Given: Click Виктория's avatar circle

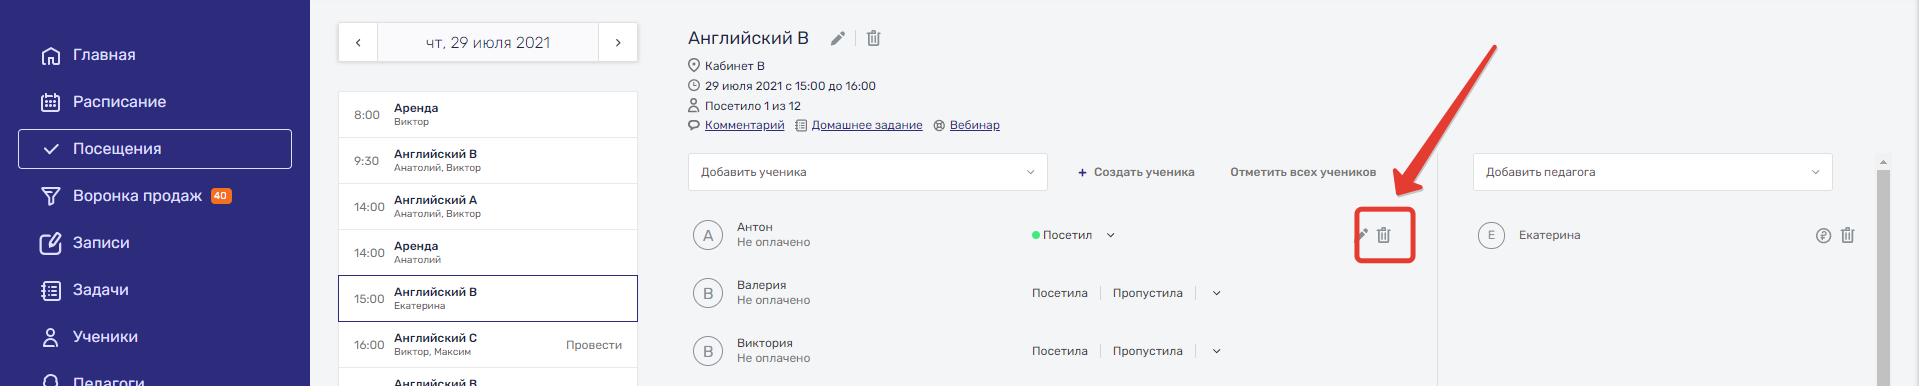Looking at the screenshot, I should point(708,351).
